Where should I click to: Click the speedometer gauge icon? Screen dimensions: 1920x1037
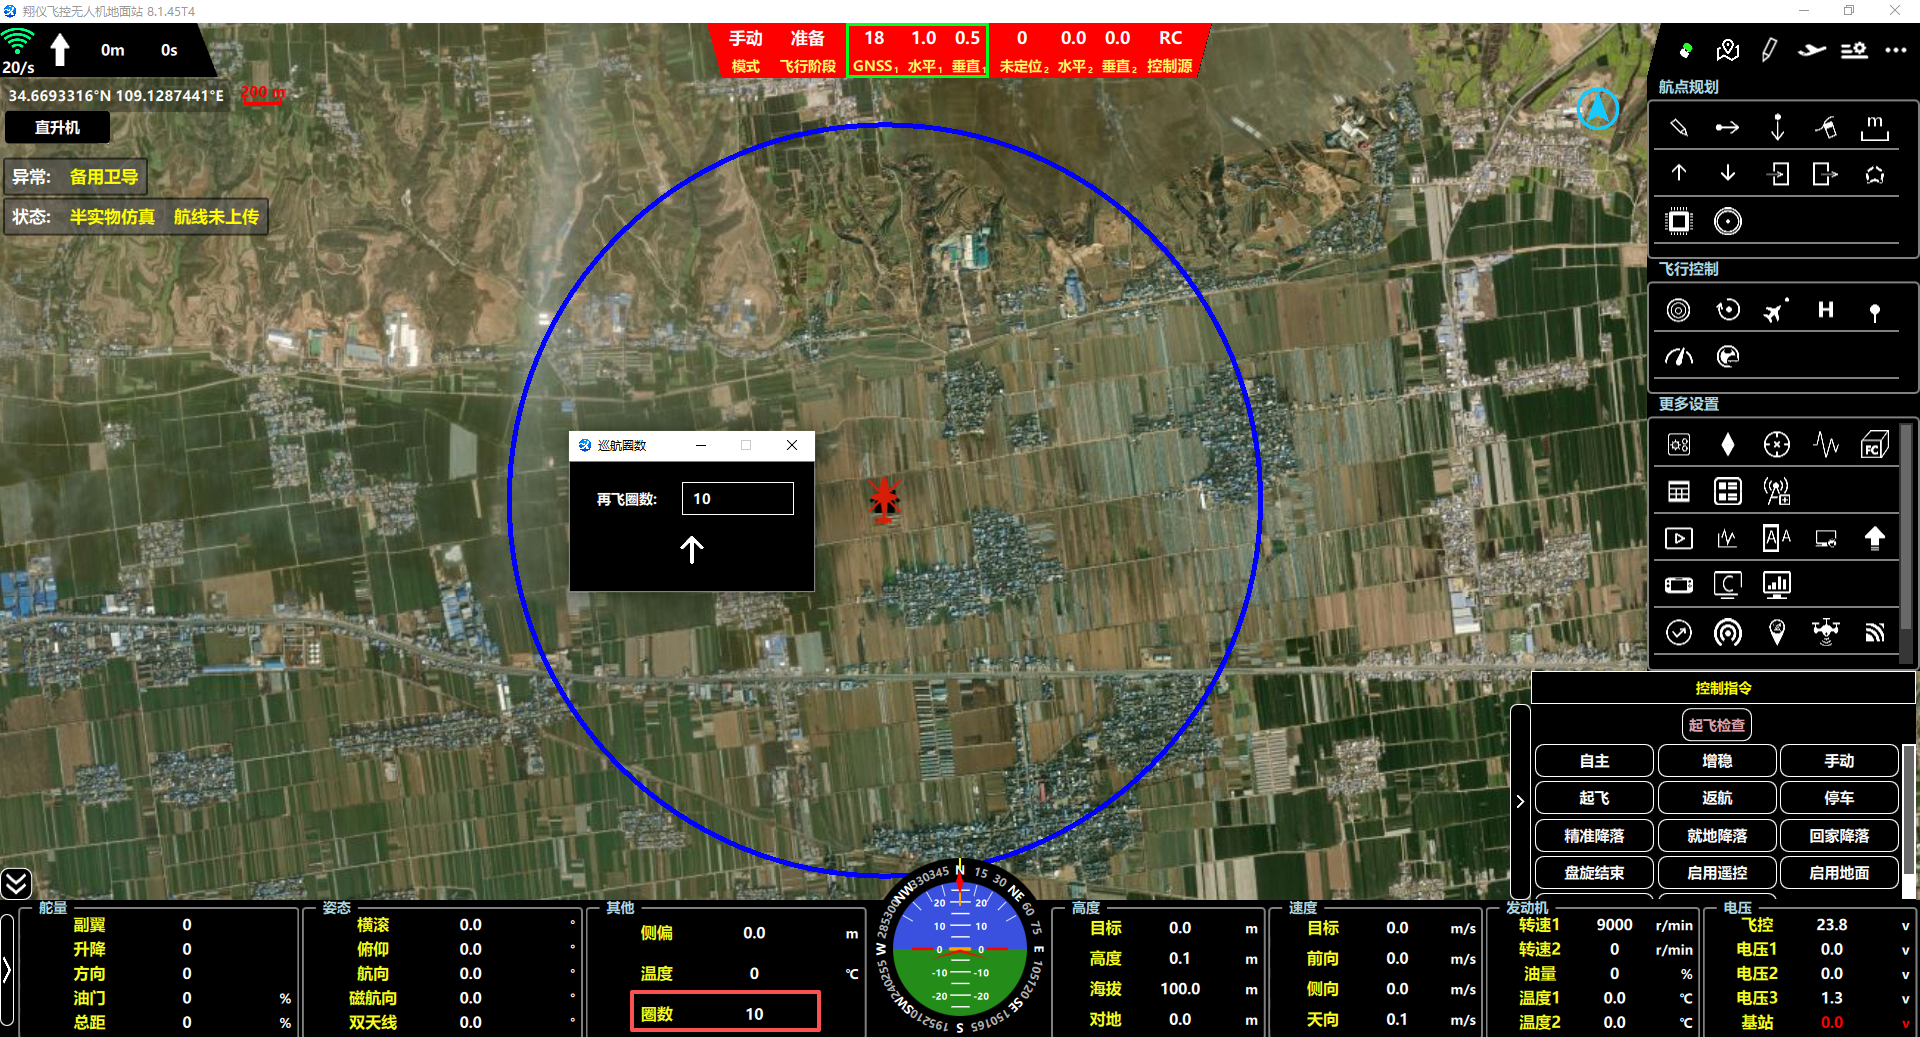[1679, 356]
